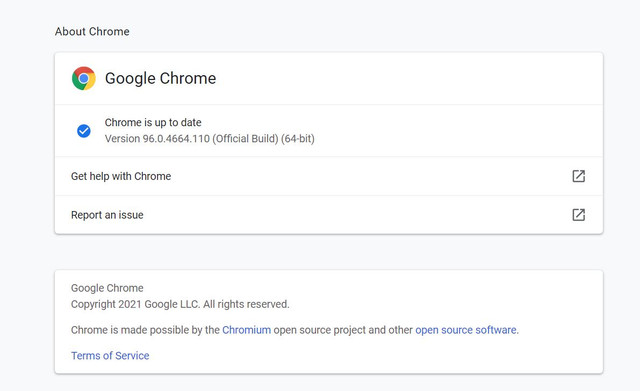Select the About Chrome heading
The image size is (640, 391).
pos(92,31)
